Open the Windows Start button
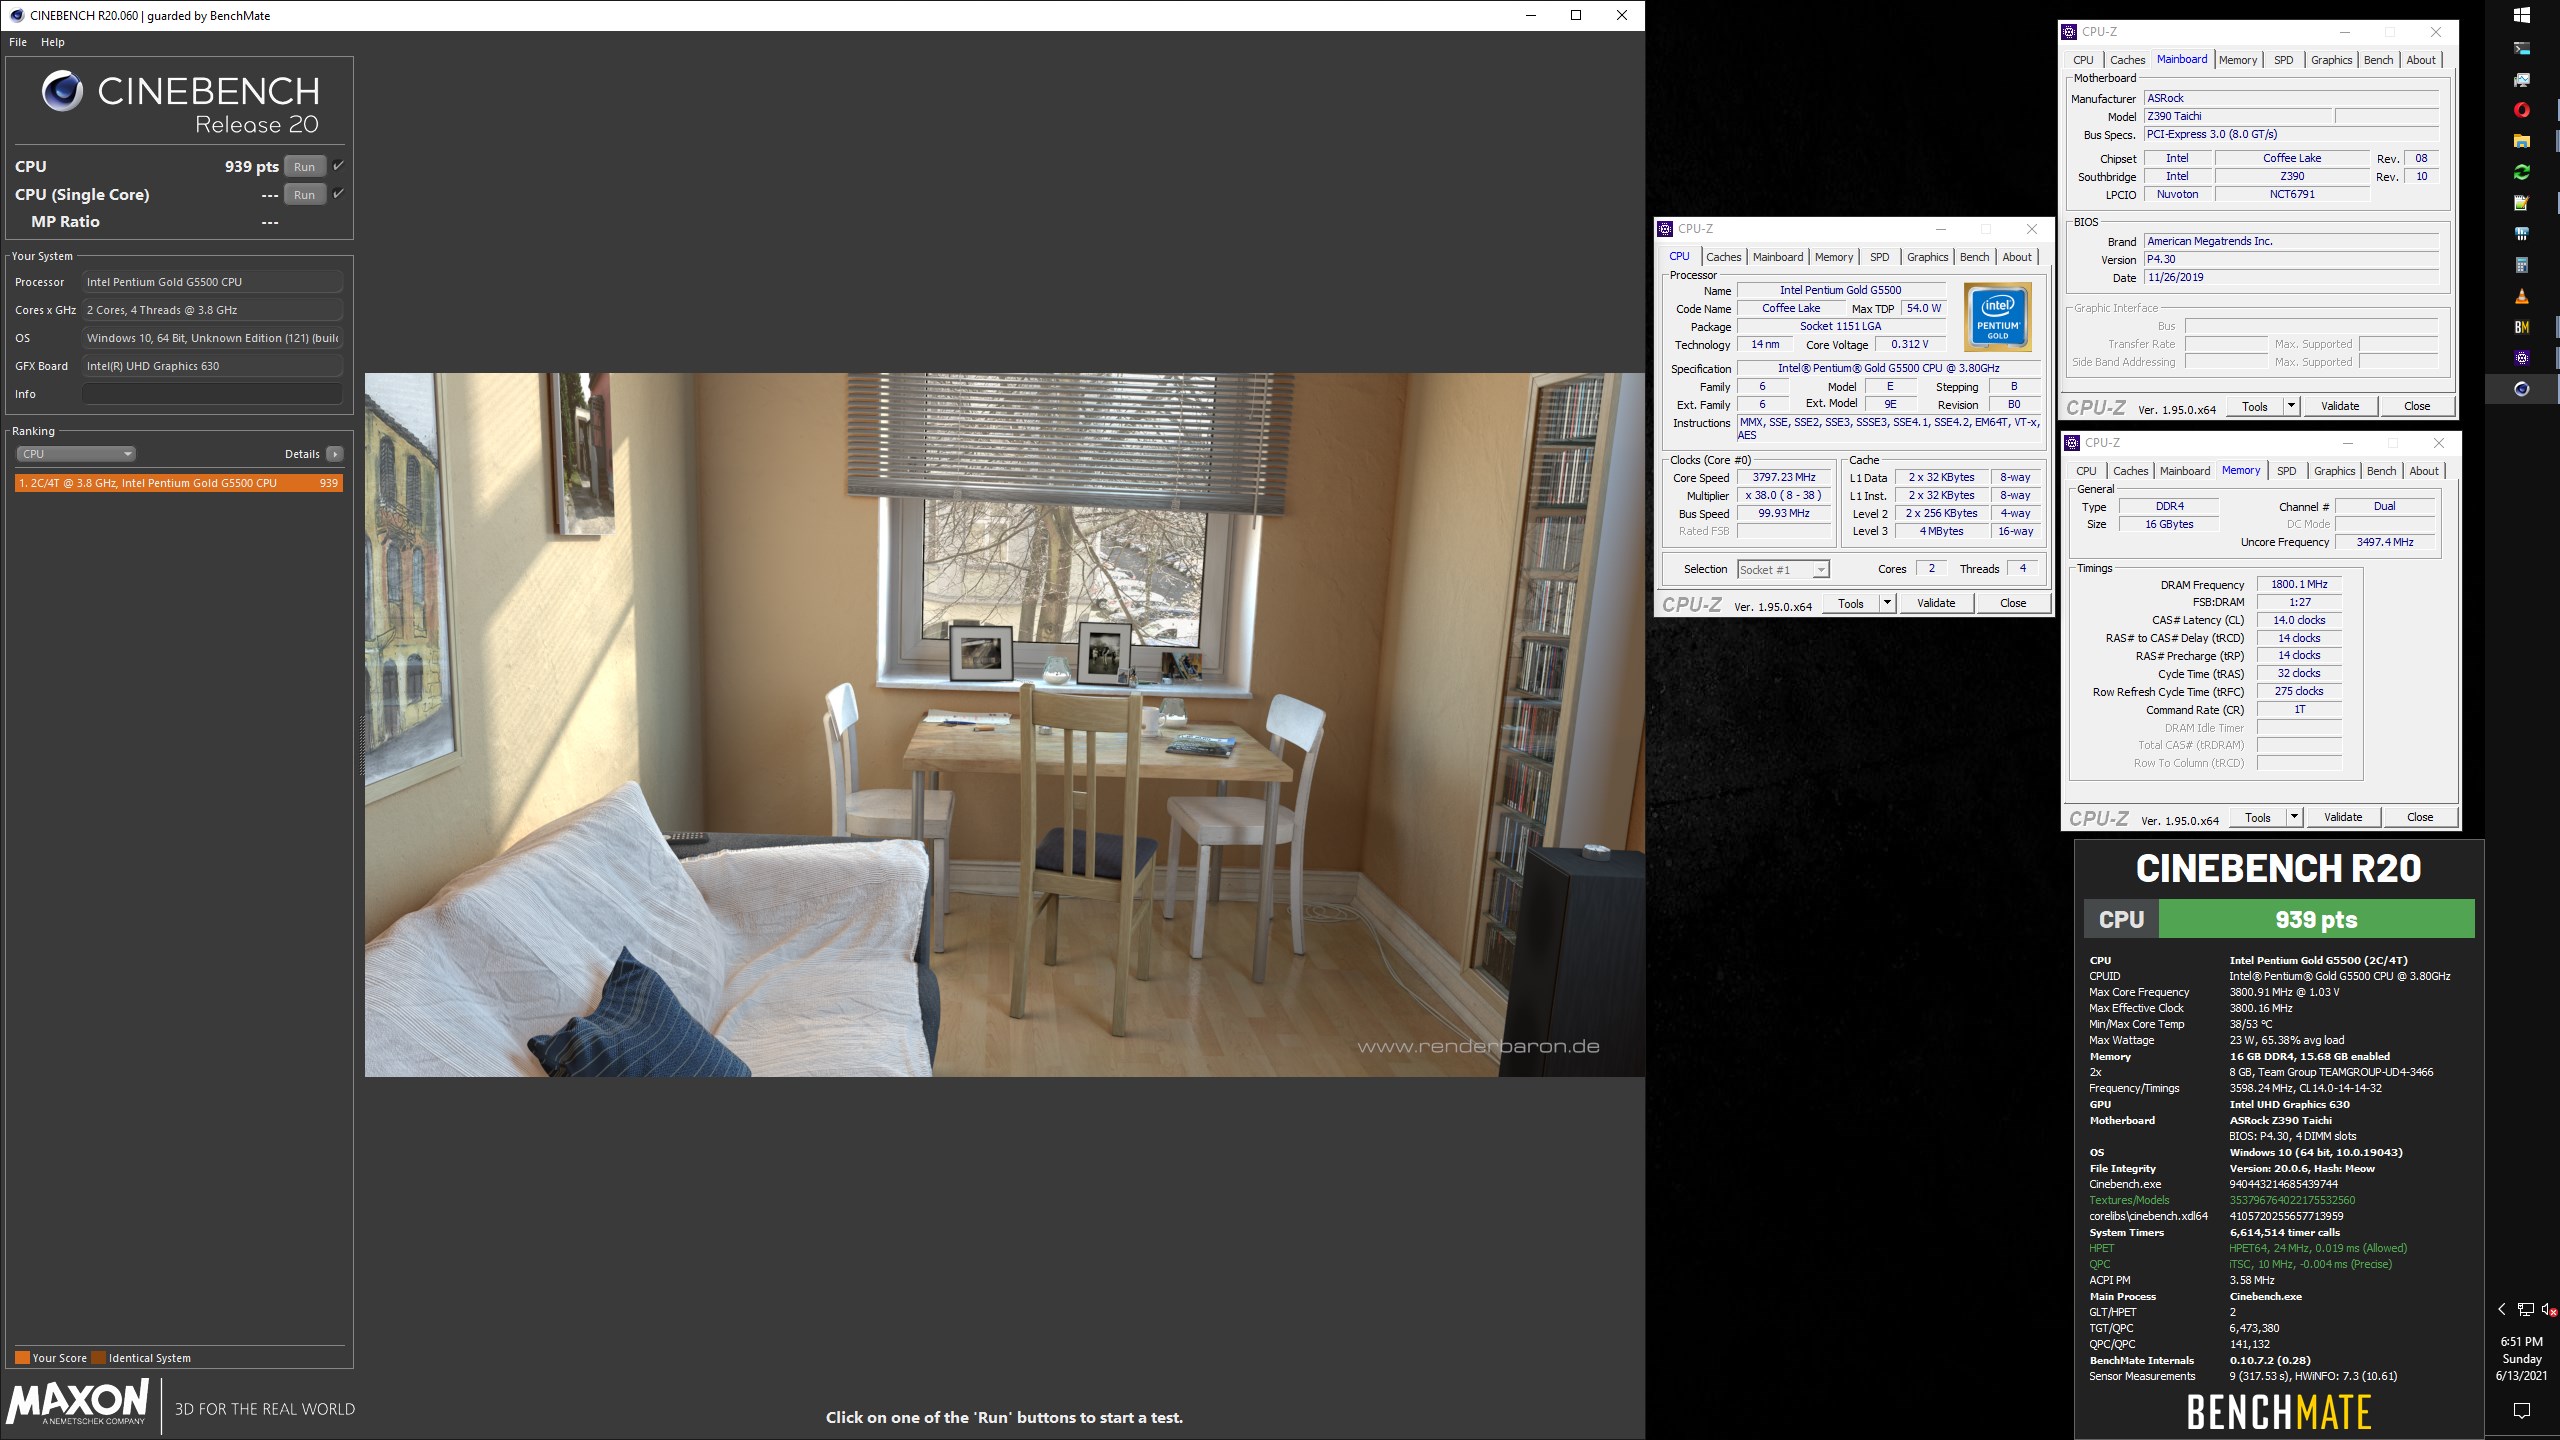This screenshot has width=2560, height=1440. click(2521, 15)
